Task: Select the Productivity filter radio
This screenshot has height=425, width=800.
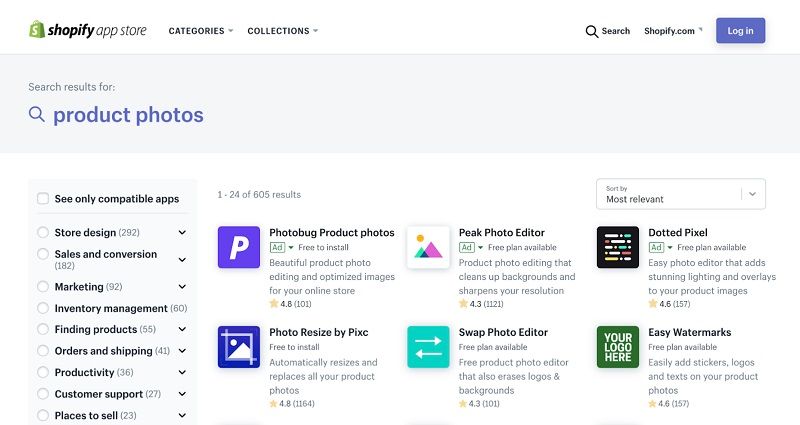Action: click(x=43, y=372)
